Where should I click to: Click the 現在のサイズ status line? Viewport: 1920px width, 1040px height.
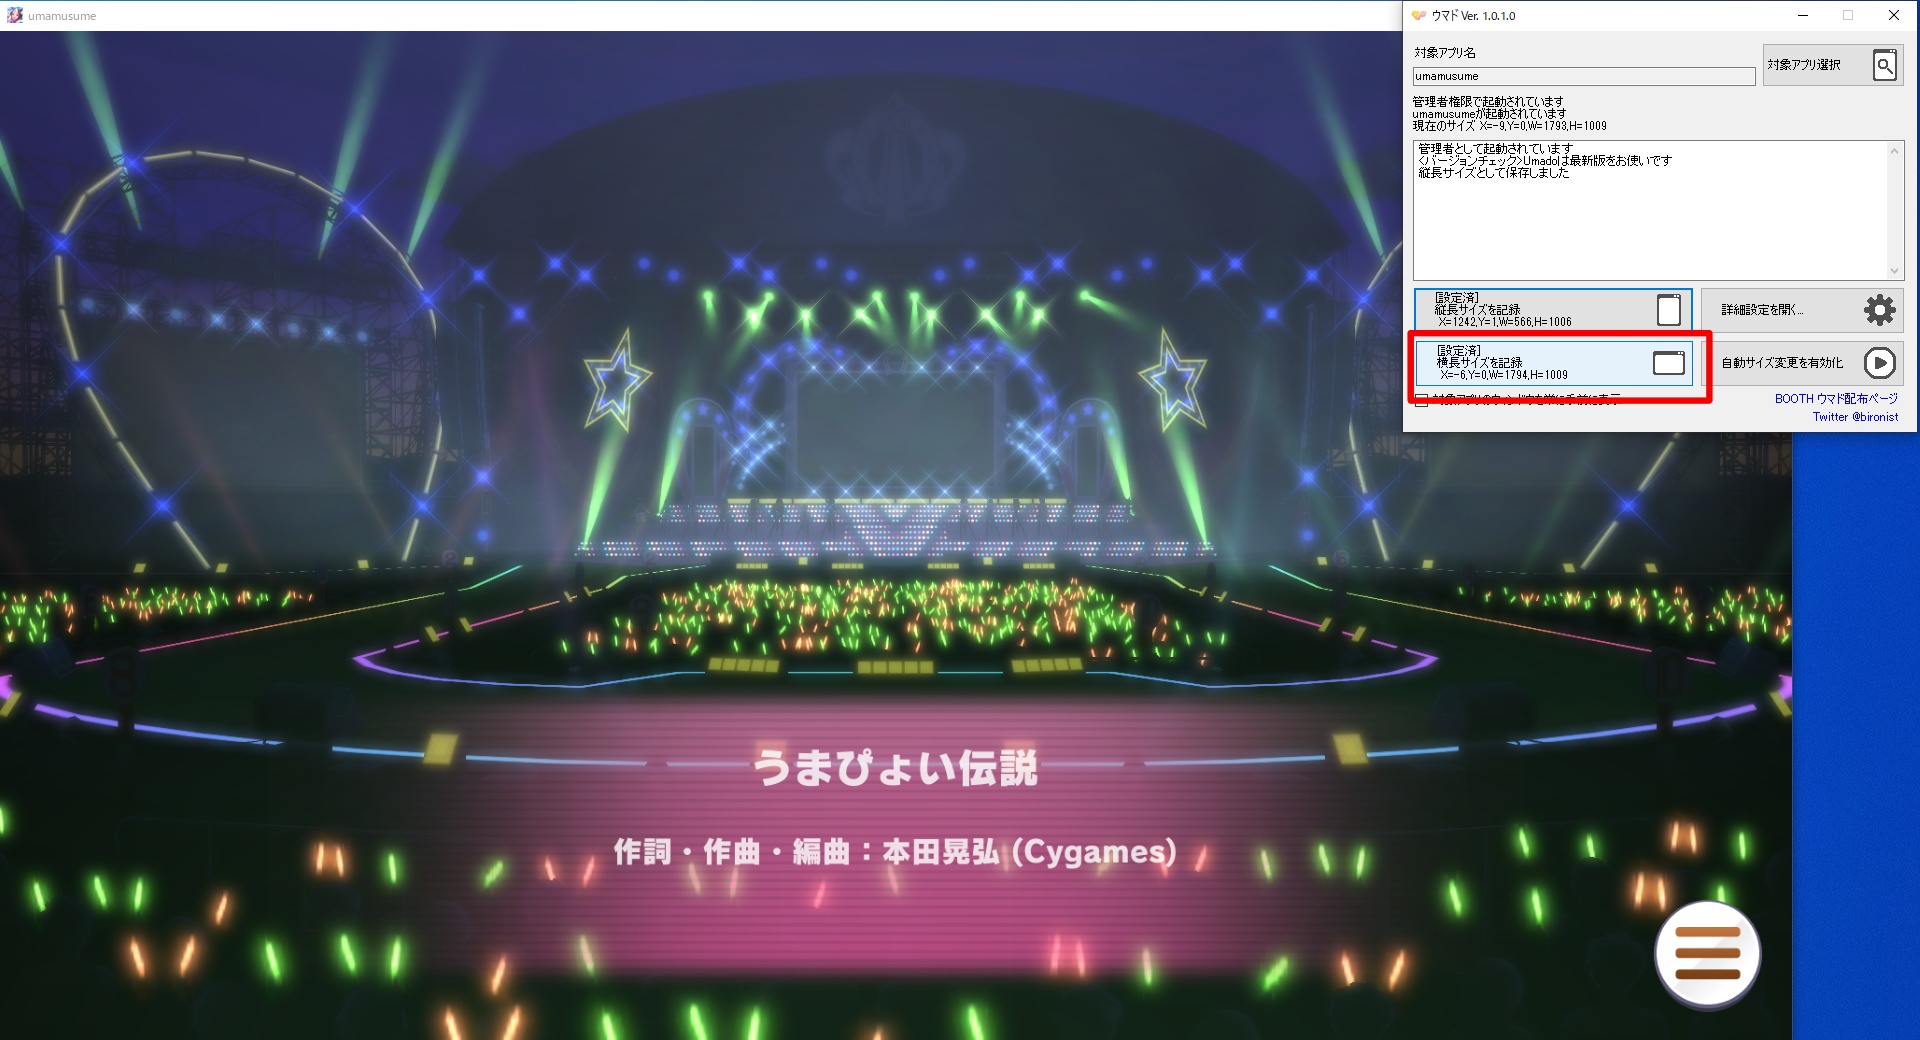tap(1509, 126)
